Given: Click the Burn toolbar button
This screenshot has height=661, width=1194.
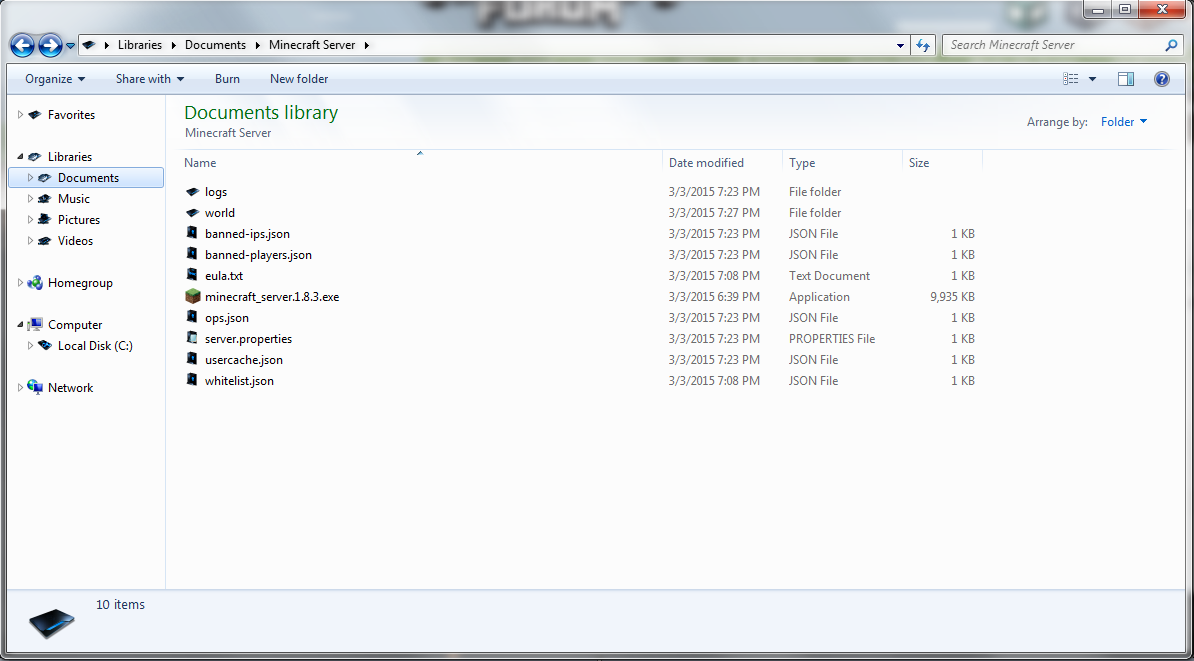Looking at the screenshot, I should coord(227,78).
